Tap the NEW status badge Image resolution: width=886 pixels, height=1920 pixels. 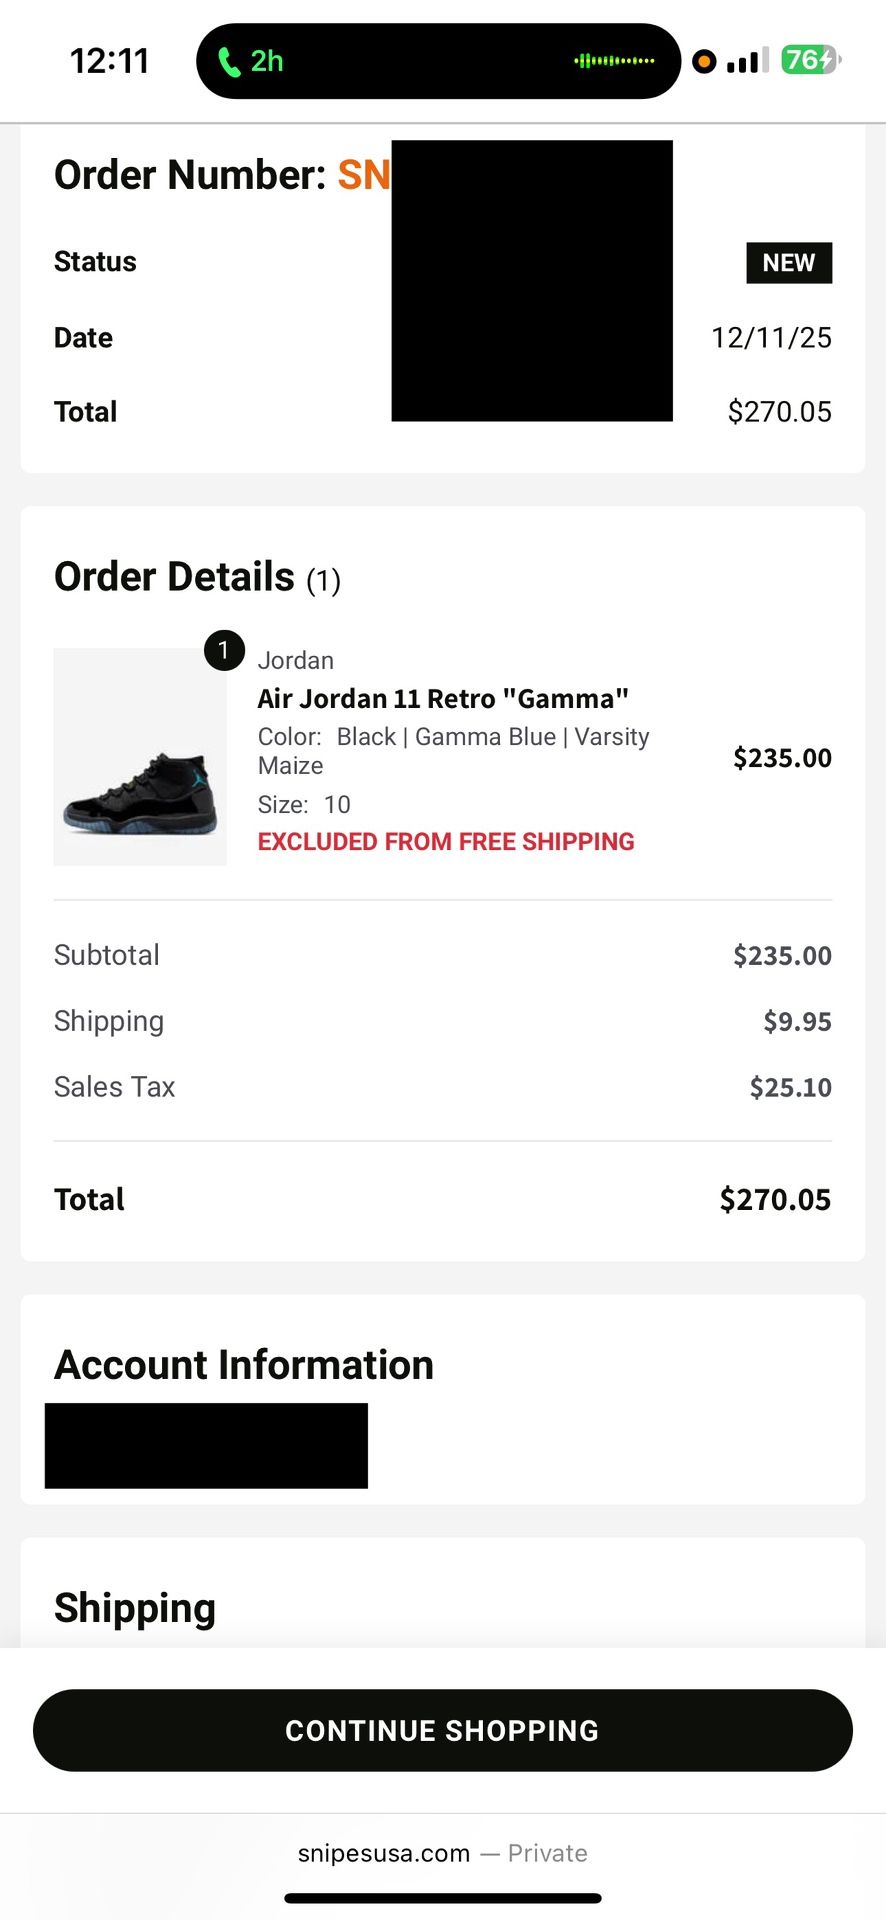click(789, 263)
